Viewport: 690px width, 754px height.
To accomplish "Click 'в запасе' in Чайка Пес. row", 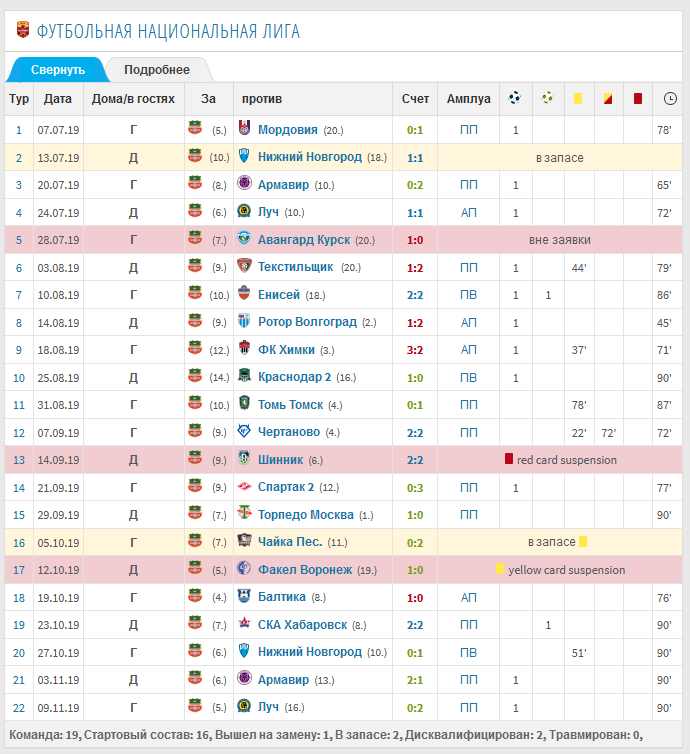I will (552, 542).
